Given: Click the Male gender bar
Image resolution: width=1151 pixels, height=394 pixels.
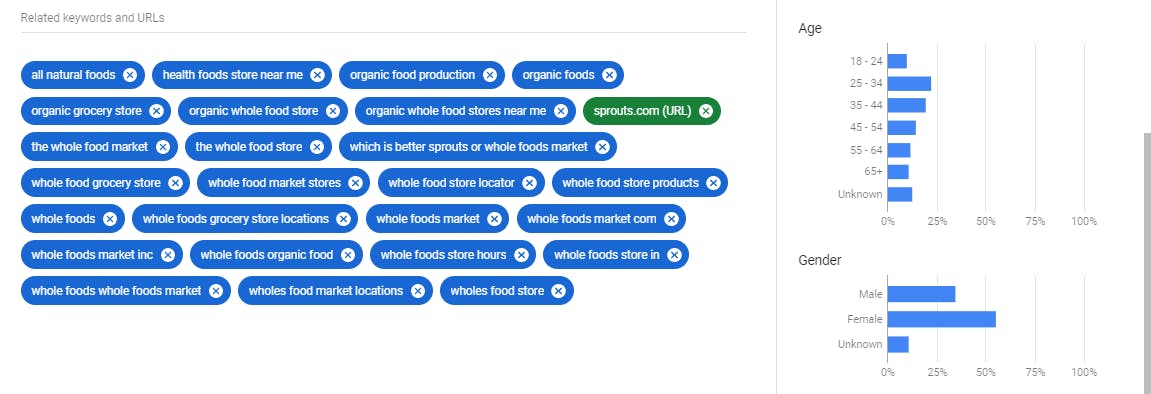Looking at the screenshot, I should (x=921, y=294).
